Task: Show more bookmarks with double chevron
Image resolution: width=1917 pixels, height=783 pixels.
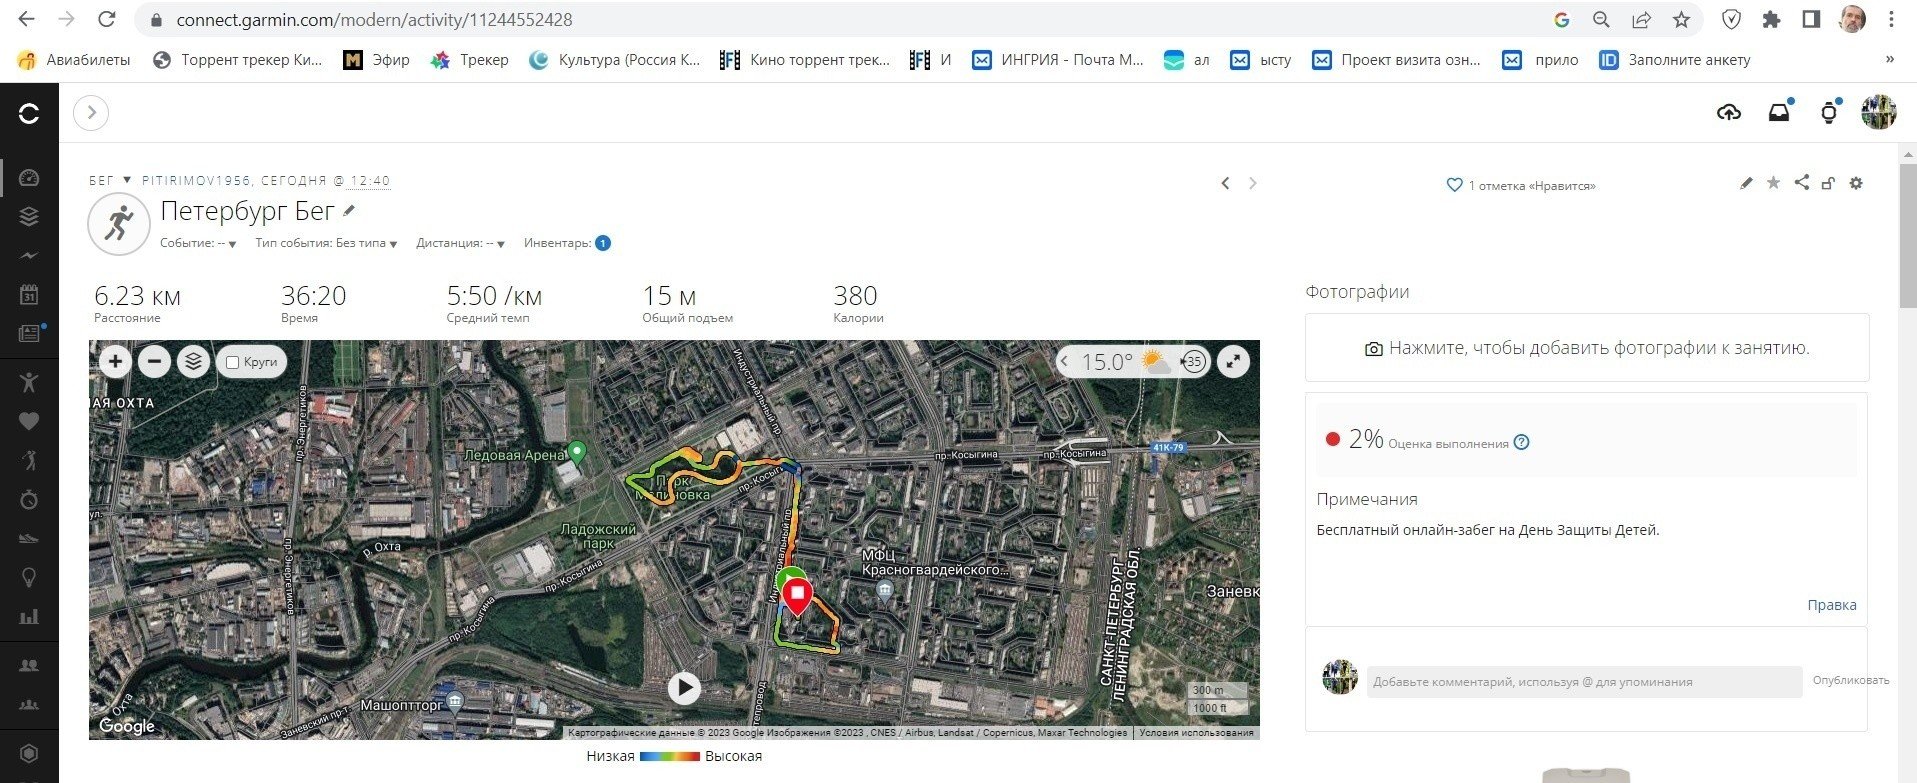Action: click(x=1889, y=59)
